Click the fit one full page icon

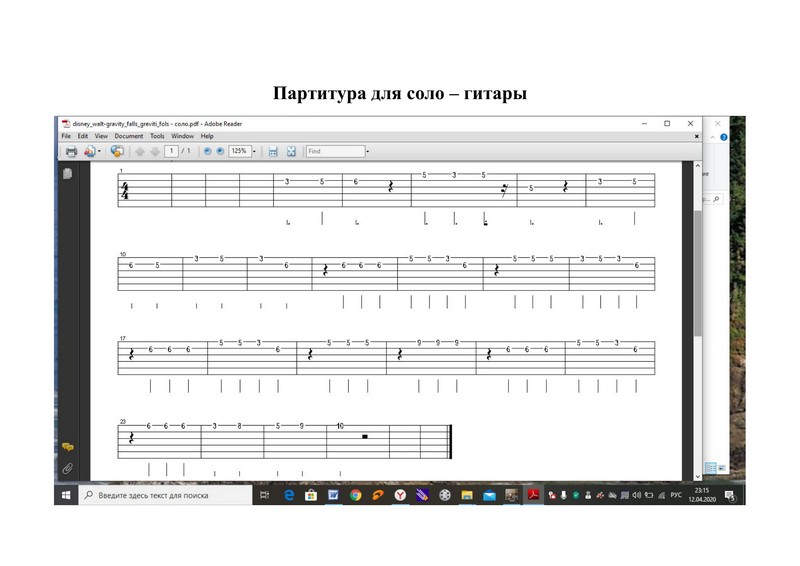pos(291,151)
